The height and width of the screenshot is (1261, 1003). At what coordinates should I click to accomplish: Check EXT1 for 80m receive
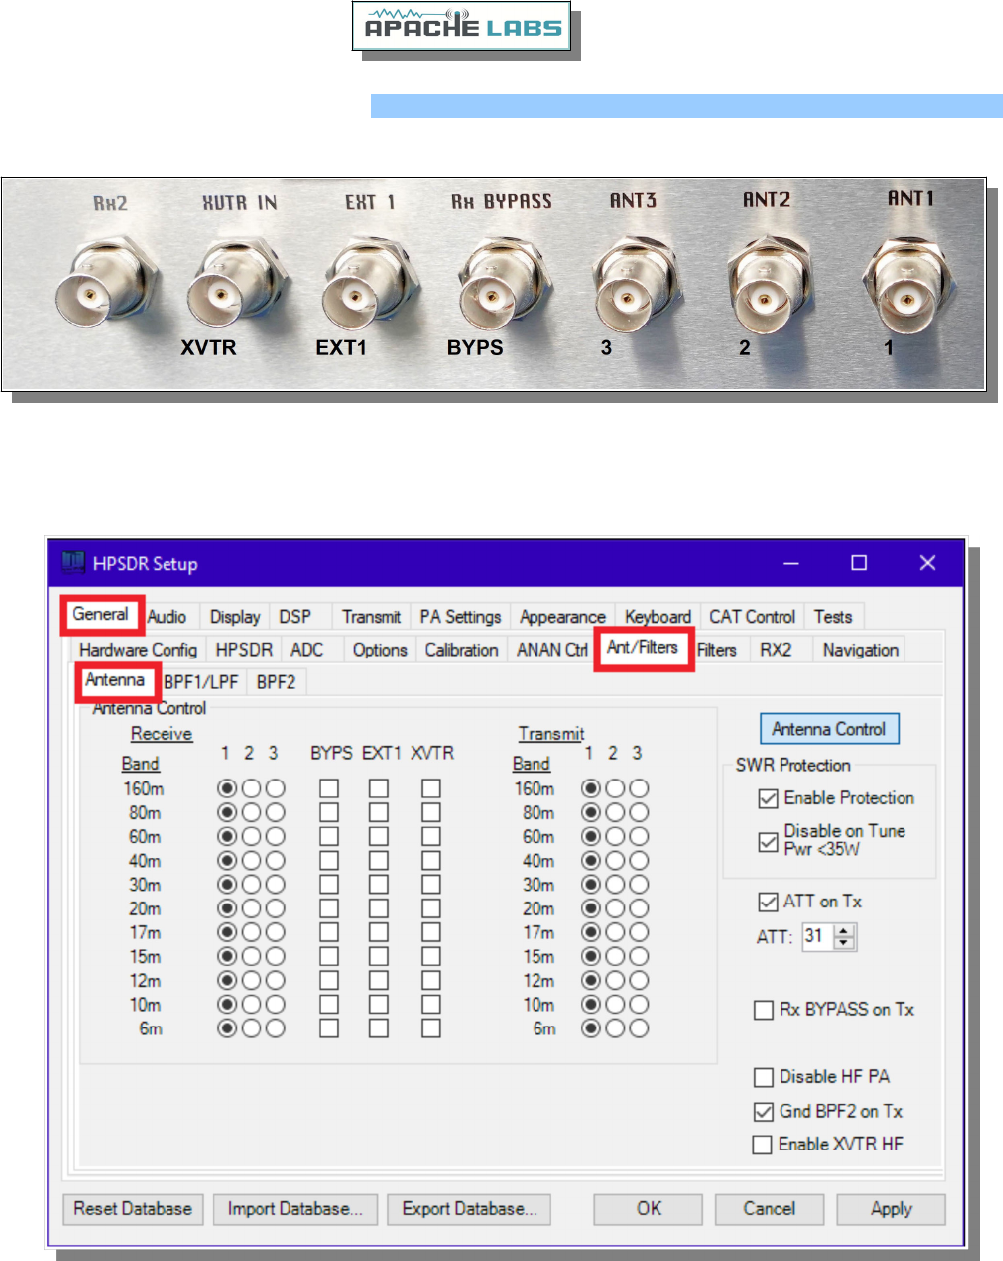(379, 812)
